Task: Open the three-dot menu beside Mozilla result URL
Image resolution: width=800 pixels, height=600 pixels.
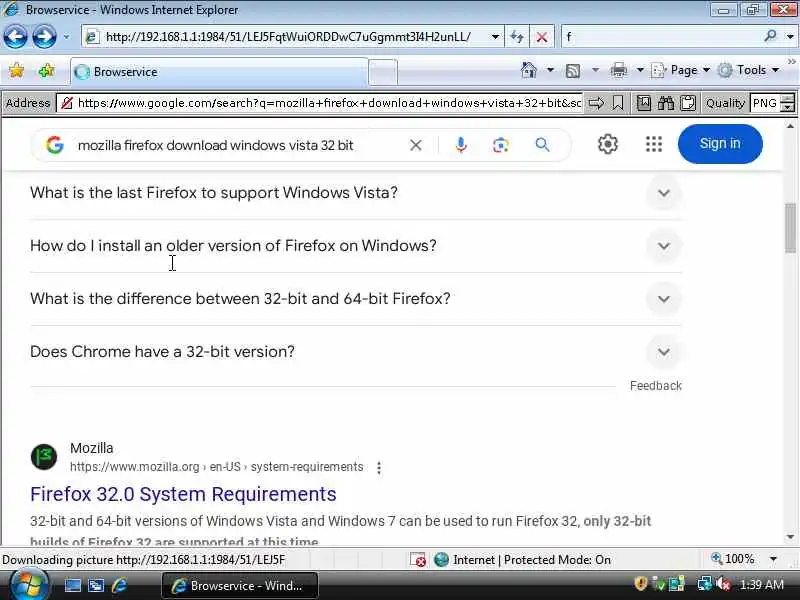Action: point(379,467)
